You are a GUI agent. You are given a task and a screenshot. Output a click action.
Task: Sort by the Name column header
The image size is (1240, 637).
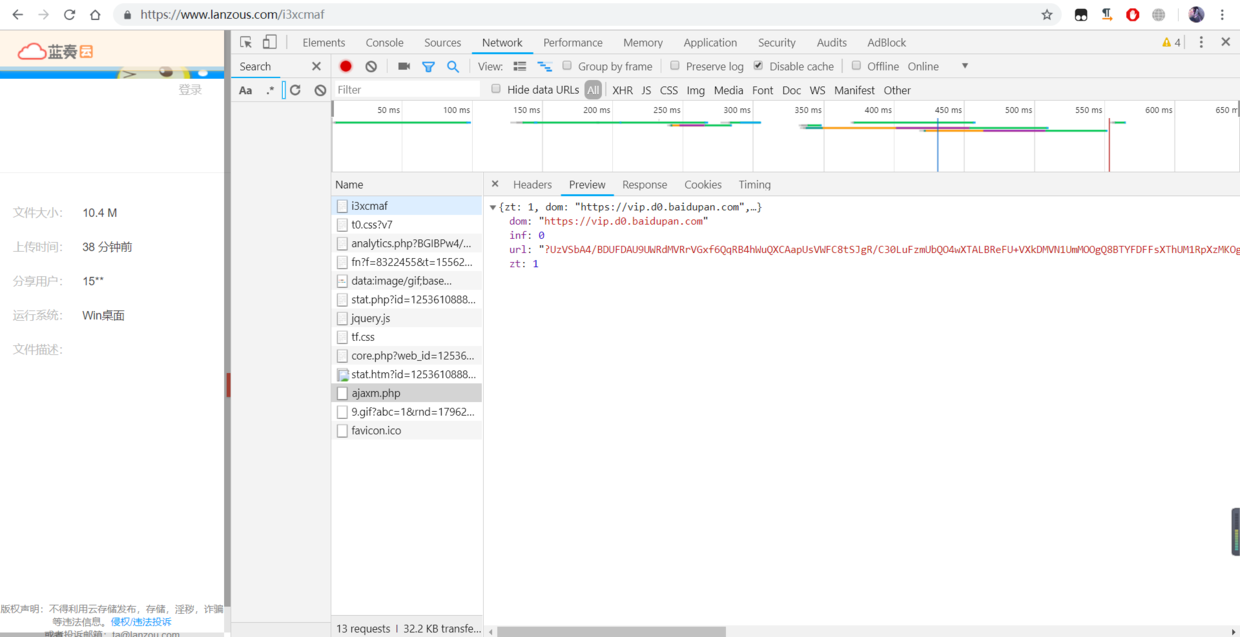tap(407, 184)
